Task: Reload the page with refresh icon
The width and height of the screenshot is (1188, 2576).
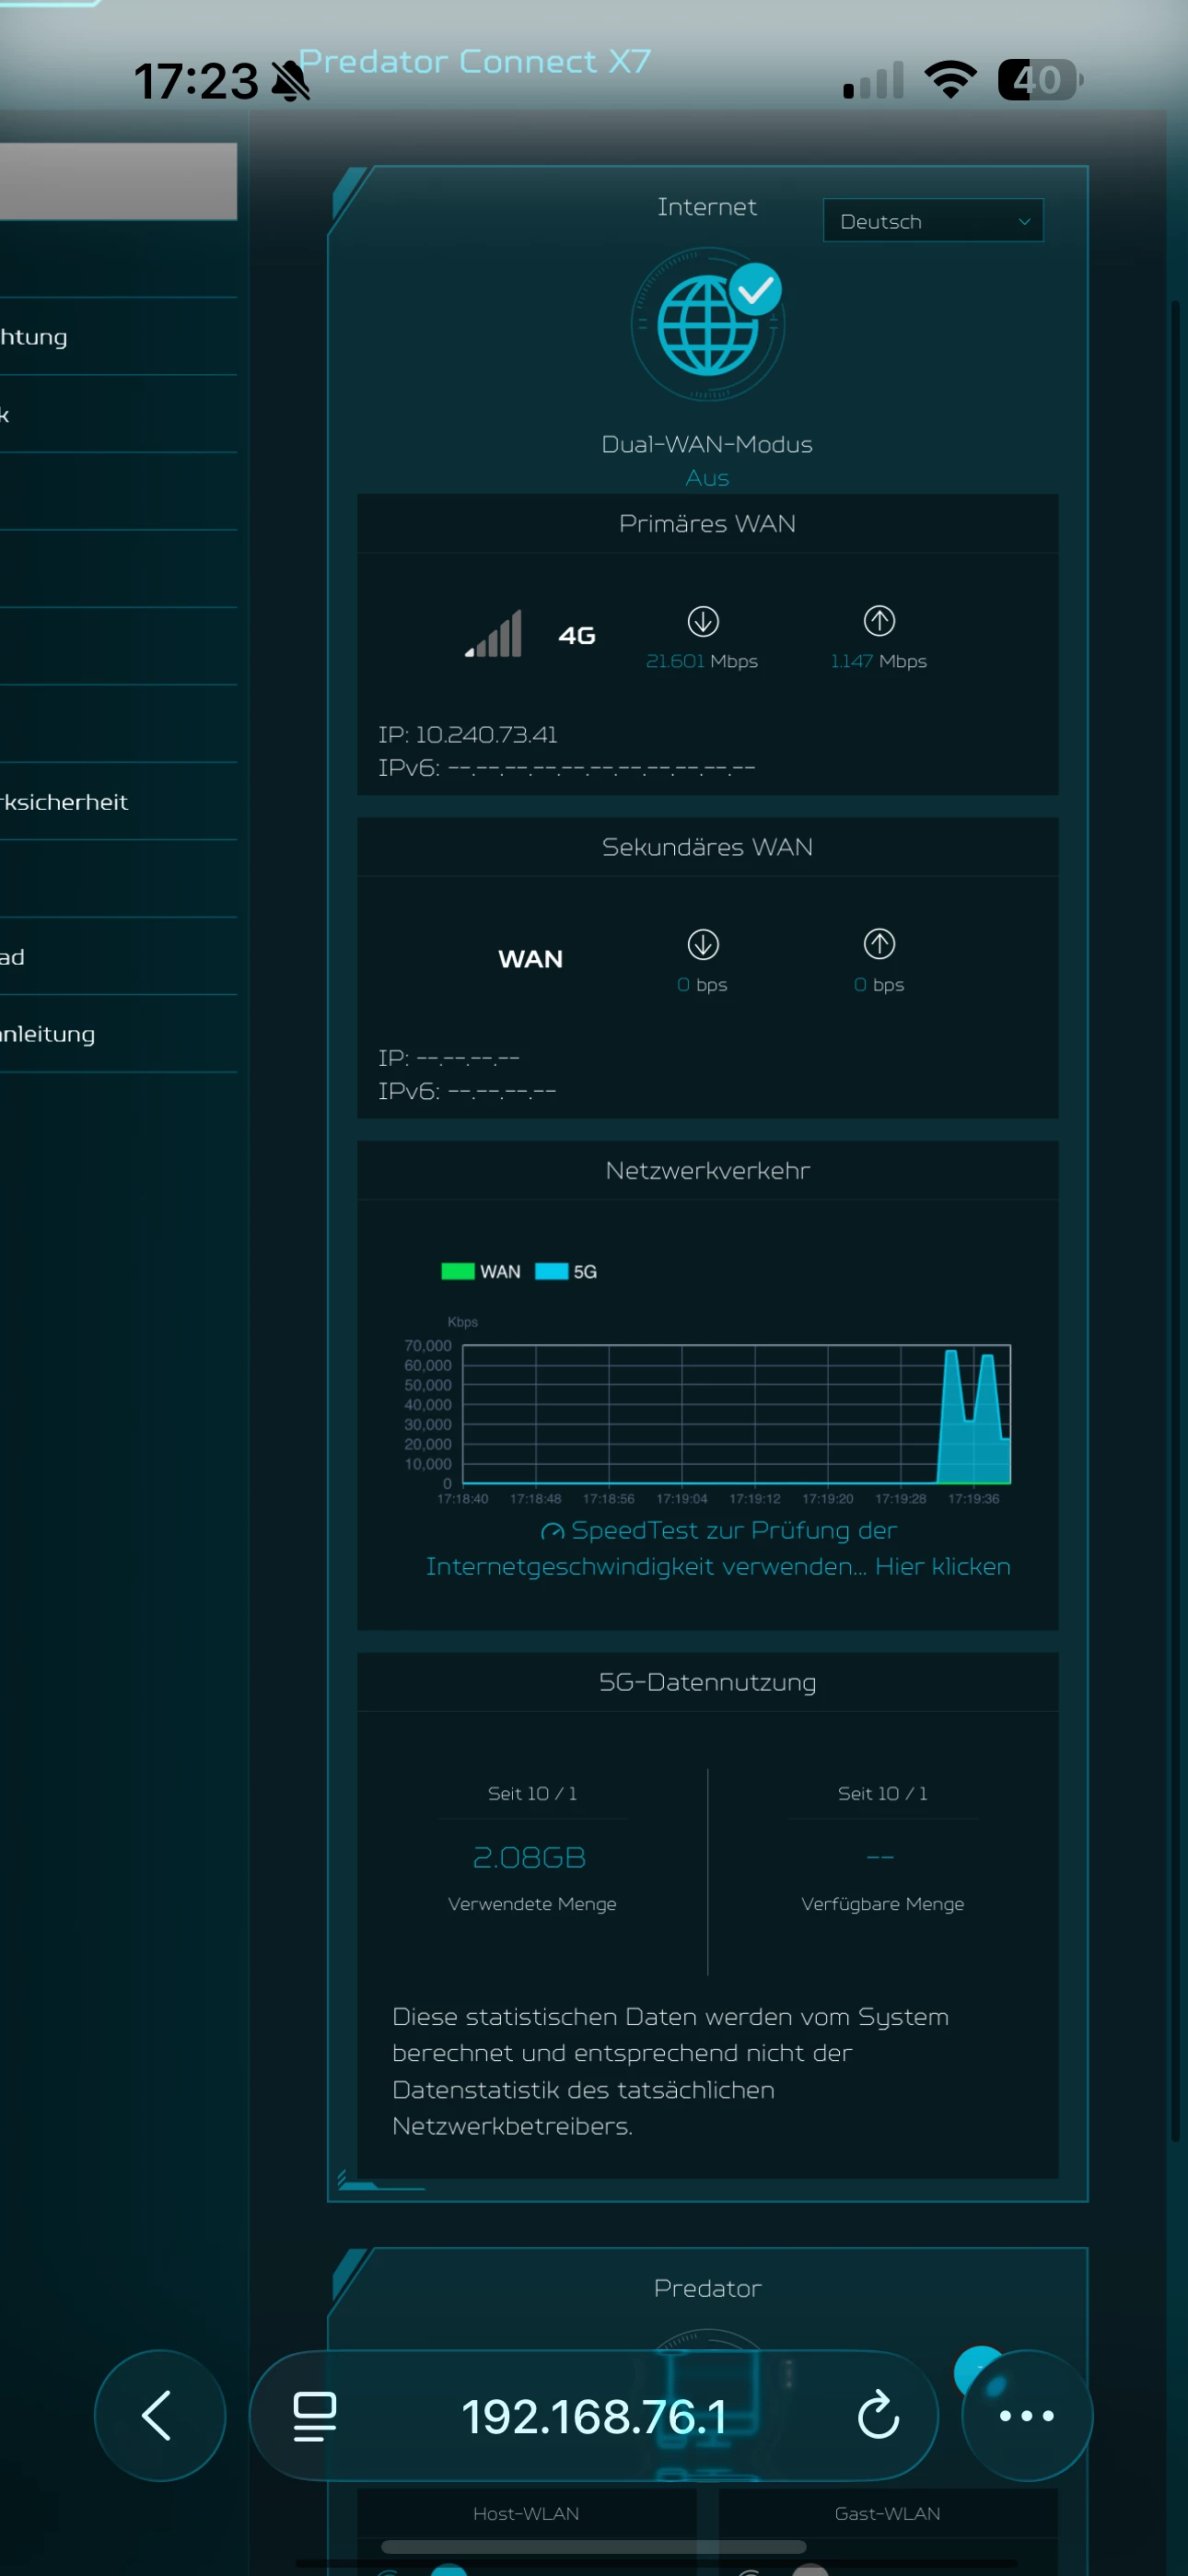Action: pos(878,2416)
